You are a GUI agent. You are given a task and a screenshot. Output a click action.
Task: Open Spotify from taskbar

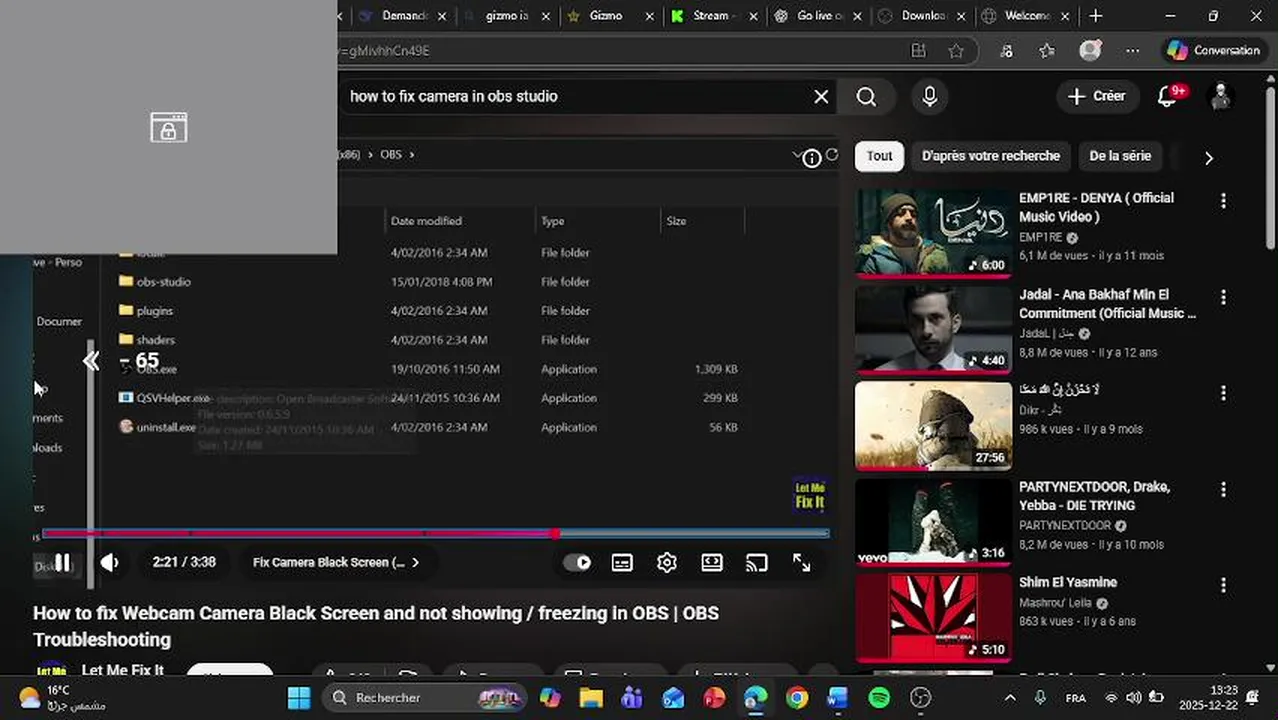click(880, 698)
